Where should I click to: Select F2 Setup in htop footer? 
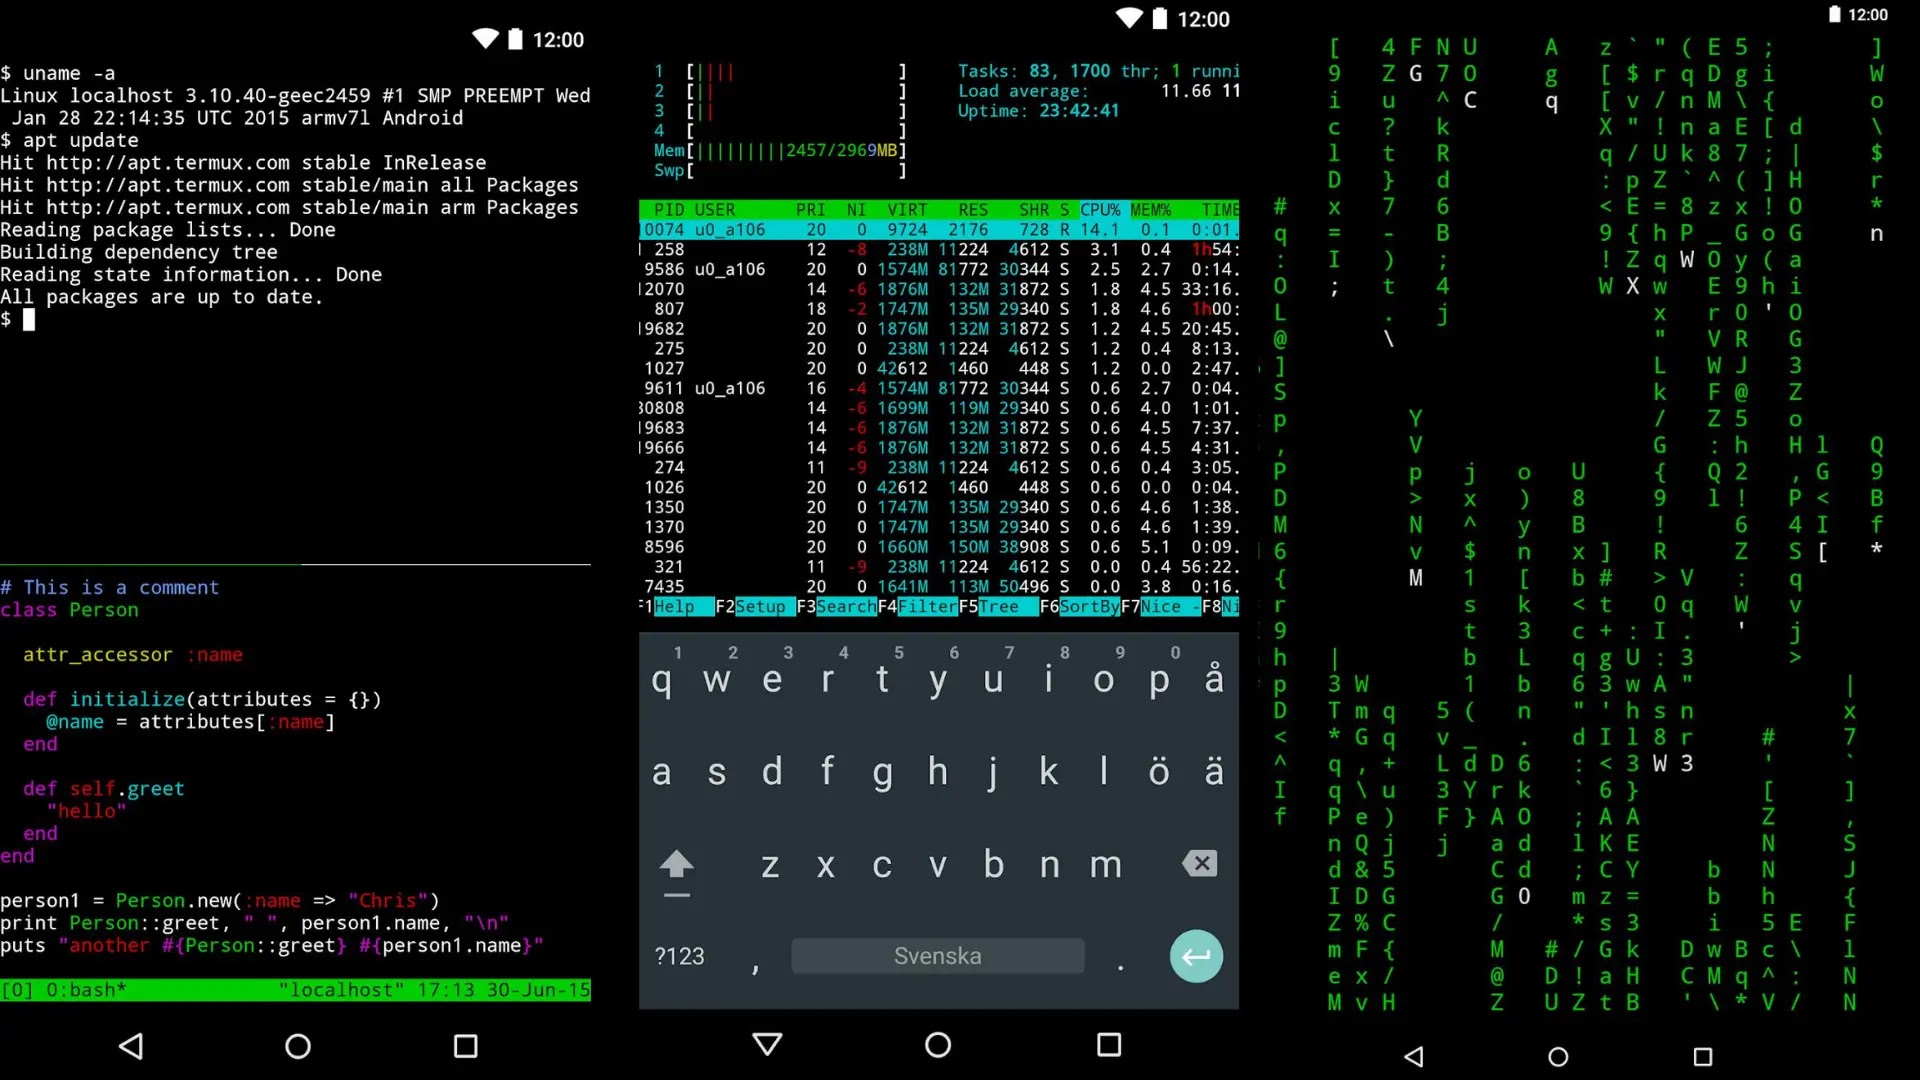[x=760, y=607]
